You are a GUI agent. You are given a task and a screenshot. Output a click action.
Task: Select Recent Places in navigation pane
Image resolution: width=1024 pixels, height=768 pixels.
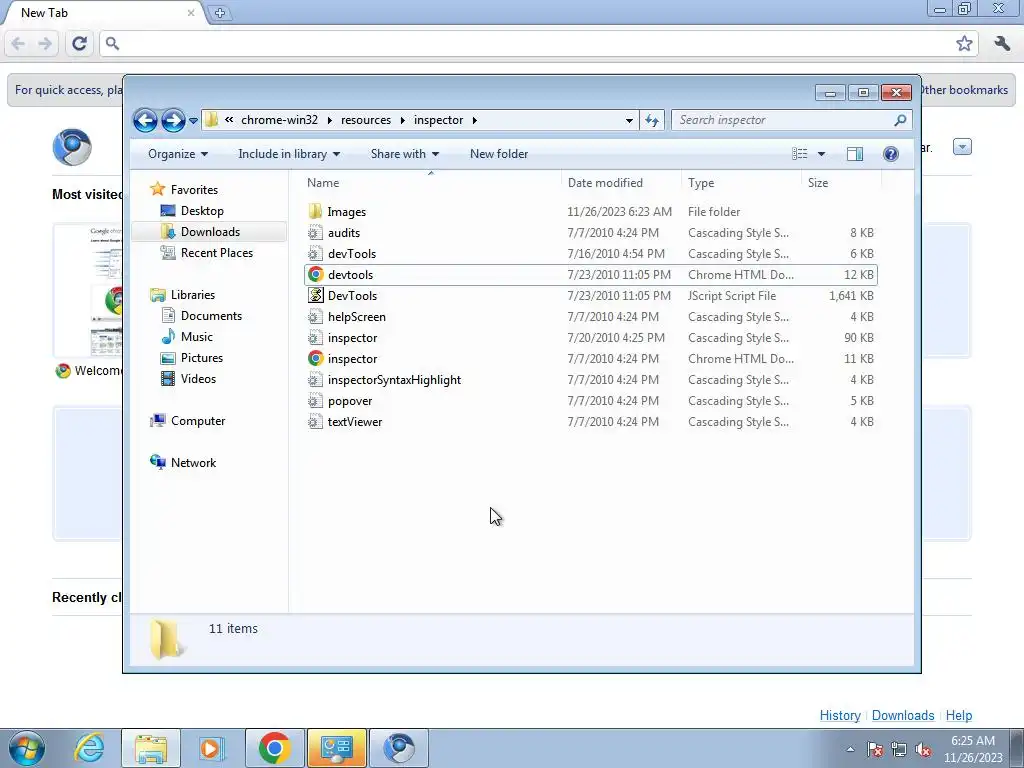(x=216, y=253)
